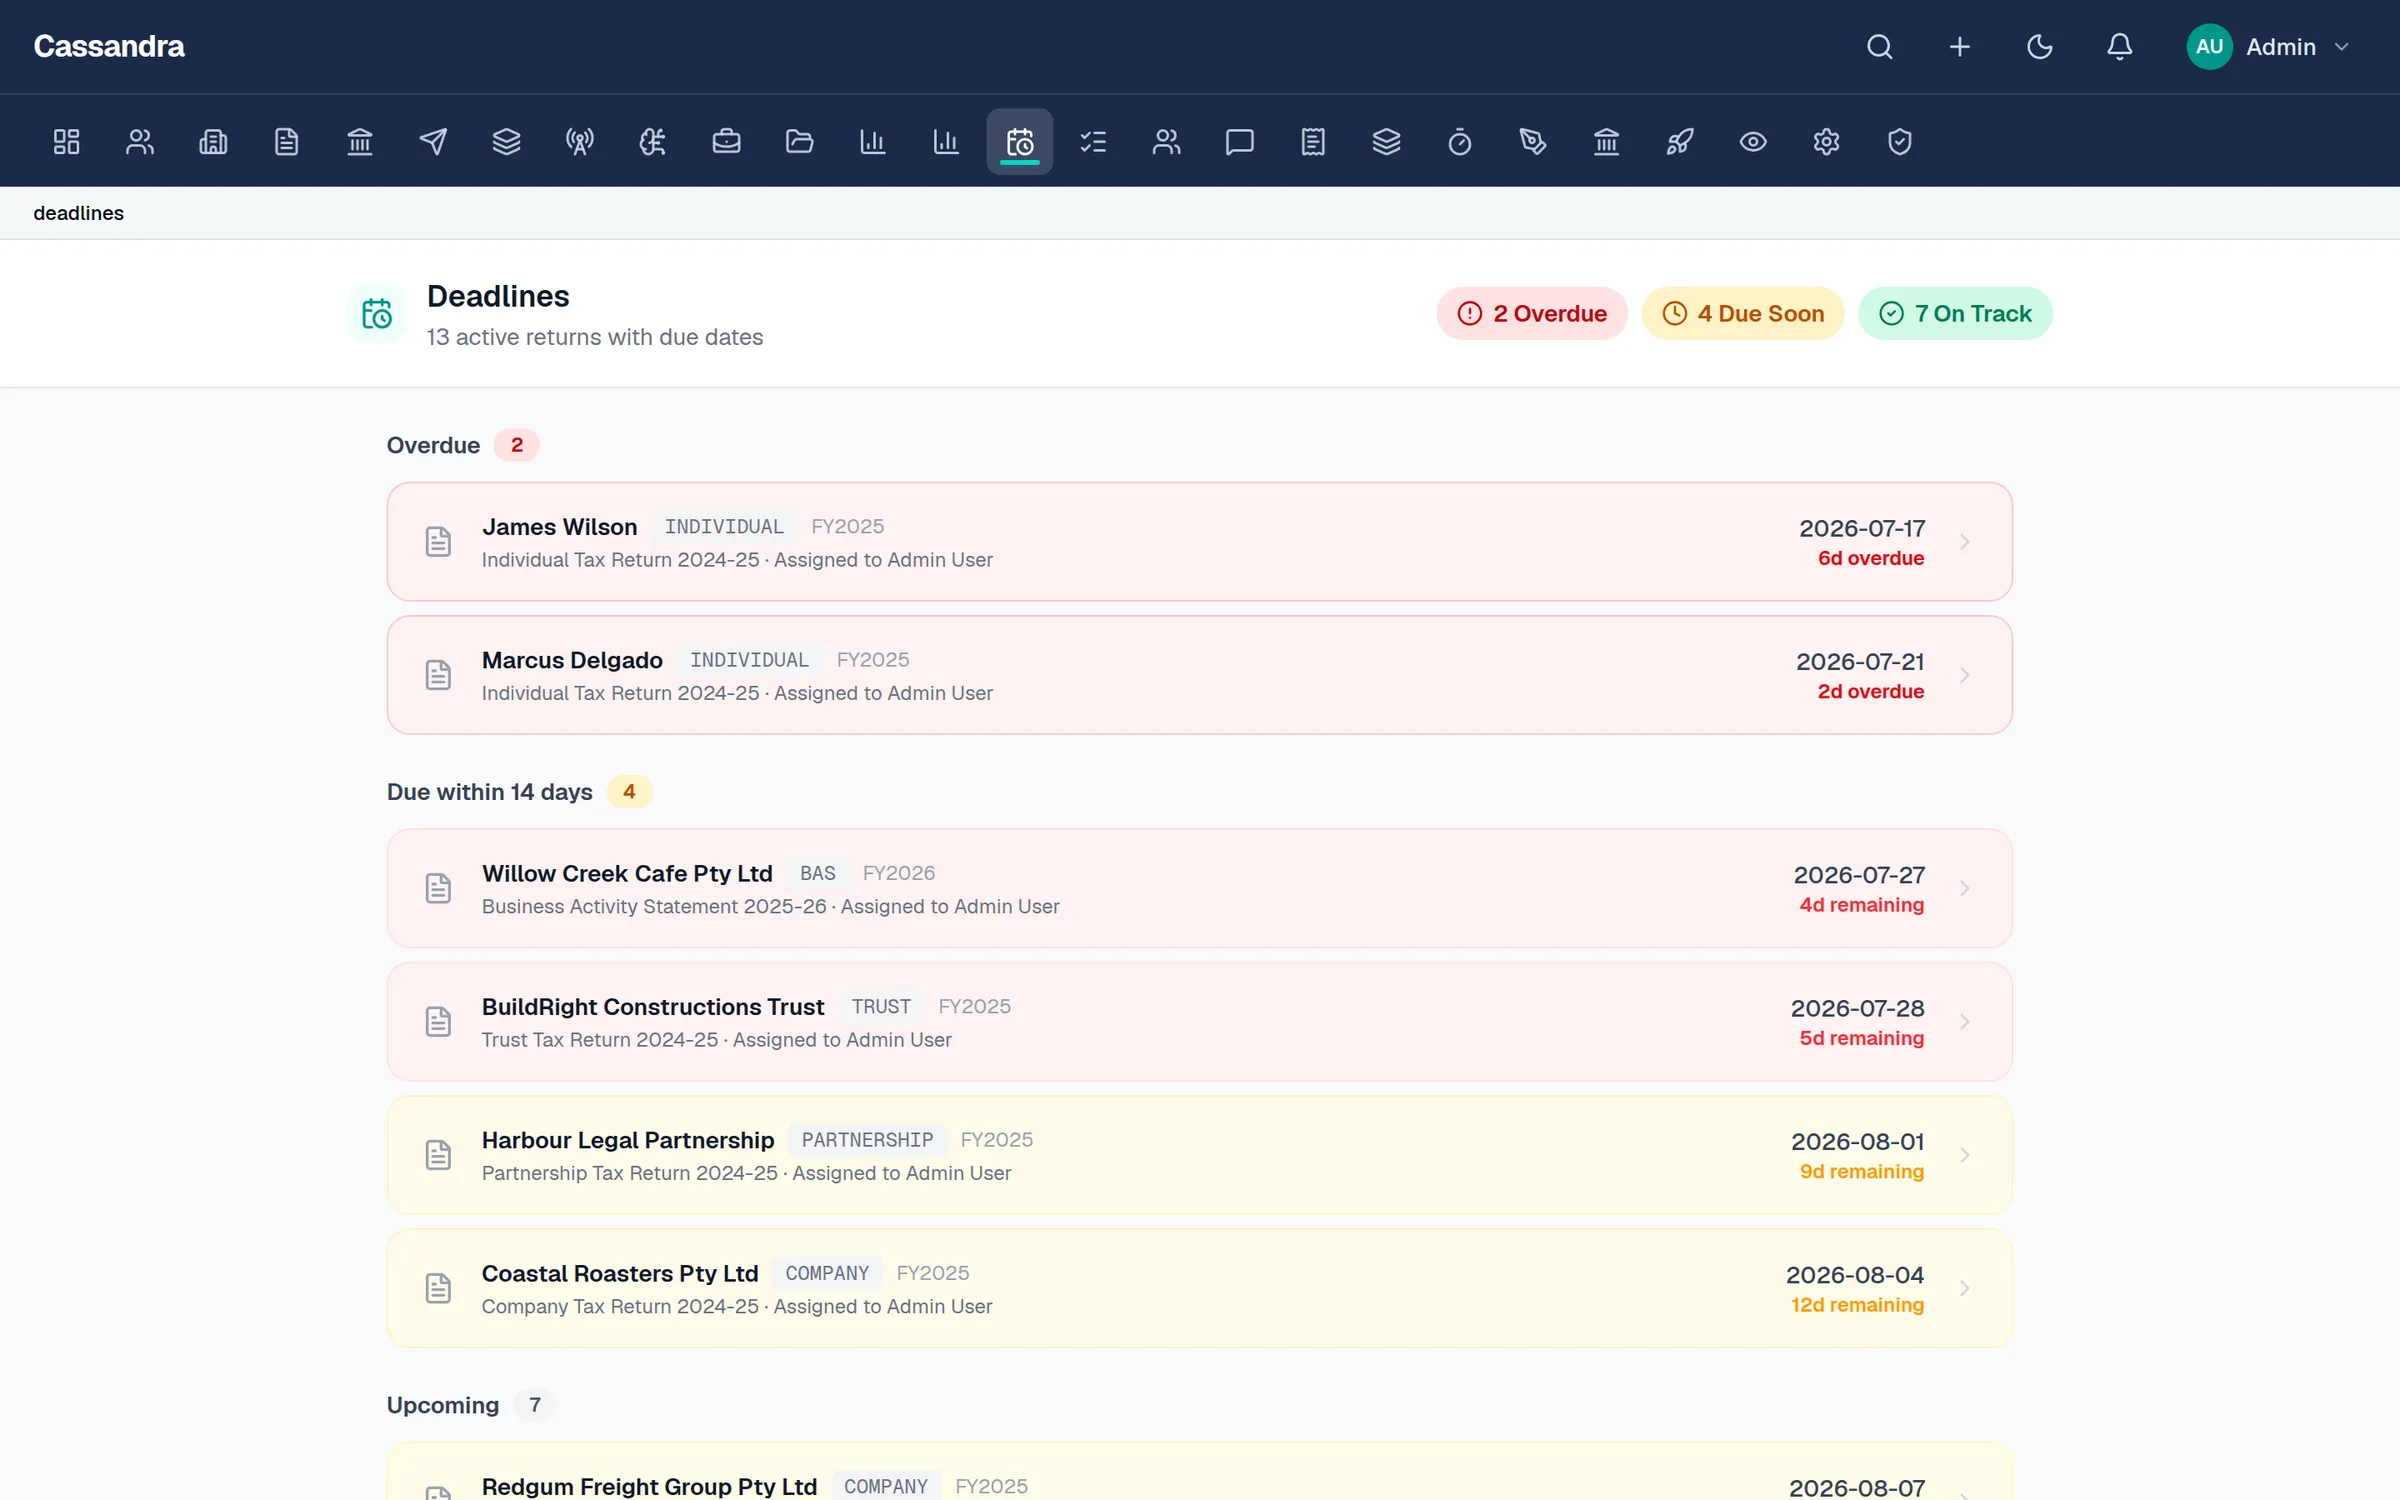Image resolution: width=2400 pixels, height=1500 pixels.
Task: Click the BAS tag on Willow Creek row
Action: (x=817, y=874)
